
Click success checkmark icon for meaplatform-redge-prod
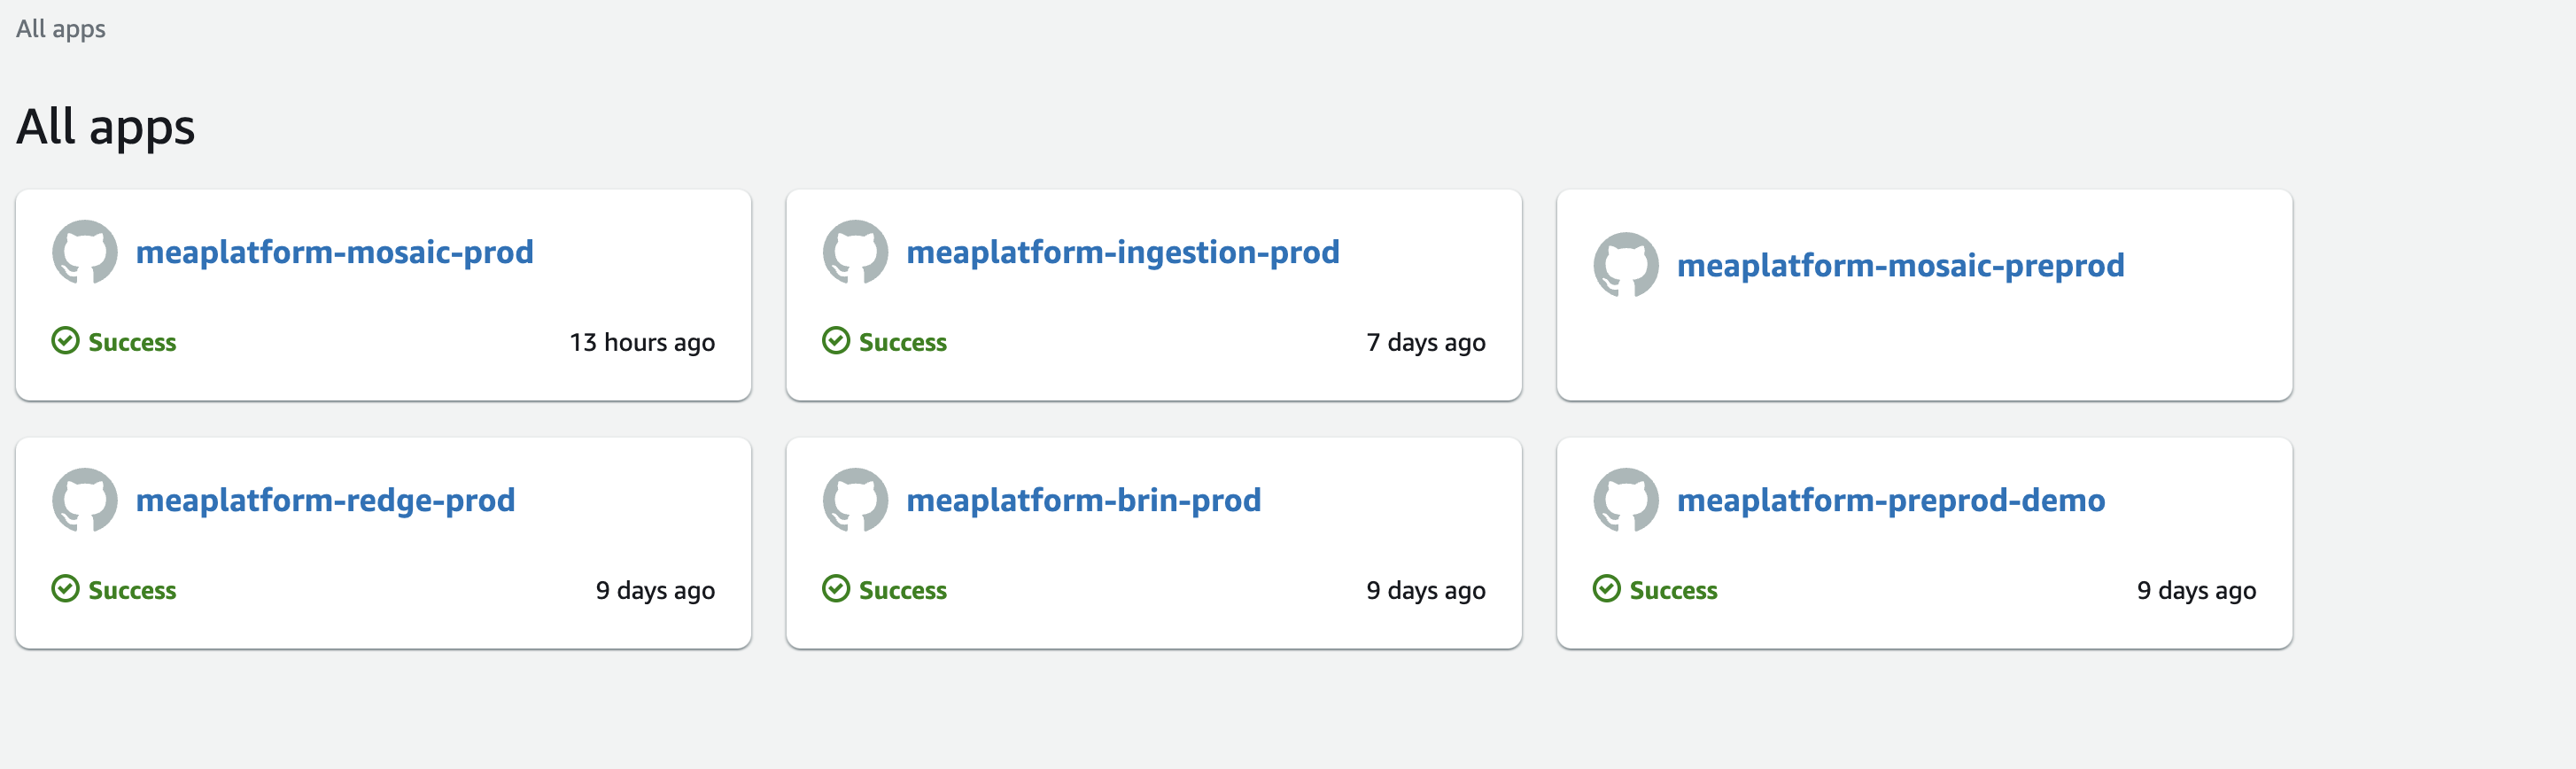coord(65,589)
